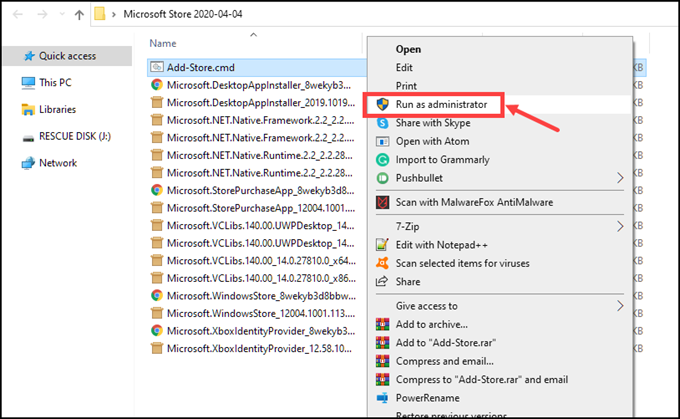Click the Microsoft Store 2020-04-04 breadcrumb

(183, 14)
